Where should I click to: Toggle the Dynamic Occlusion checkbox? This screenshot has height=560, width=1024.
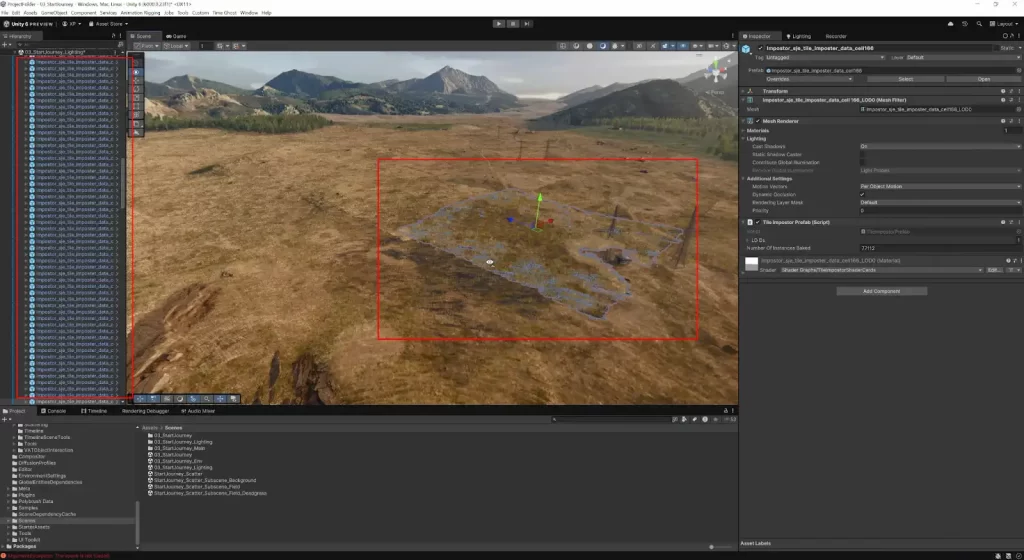click(862, 194)
